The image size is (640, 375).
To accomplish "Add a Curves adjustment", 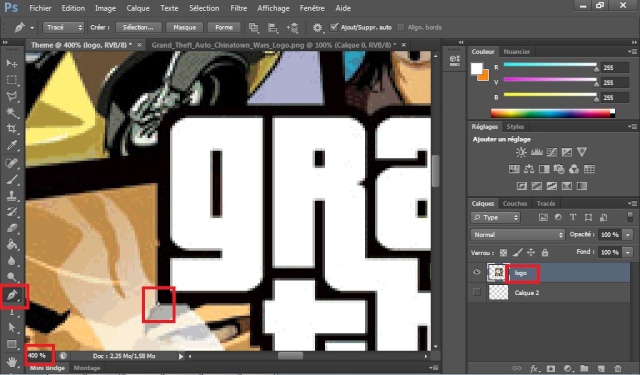I will [552, 153].
